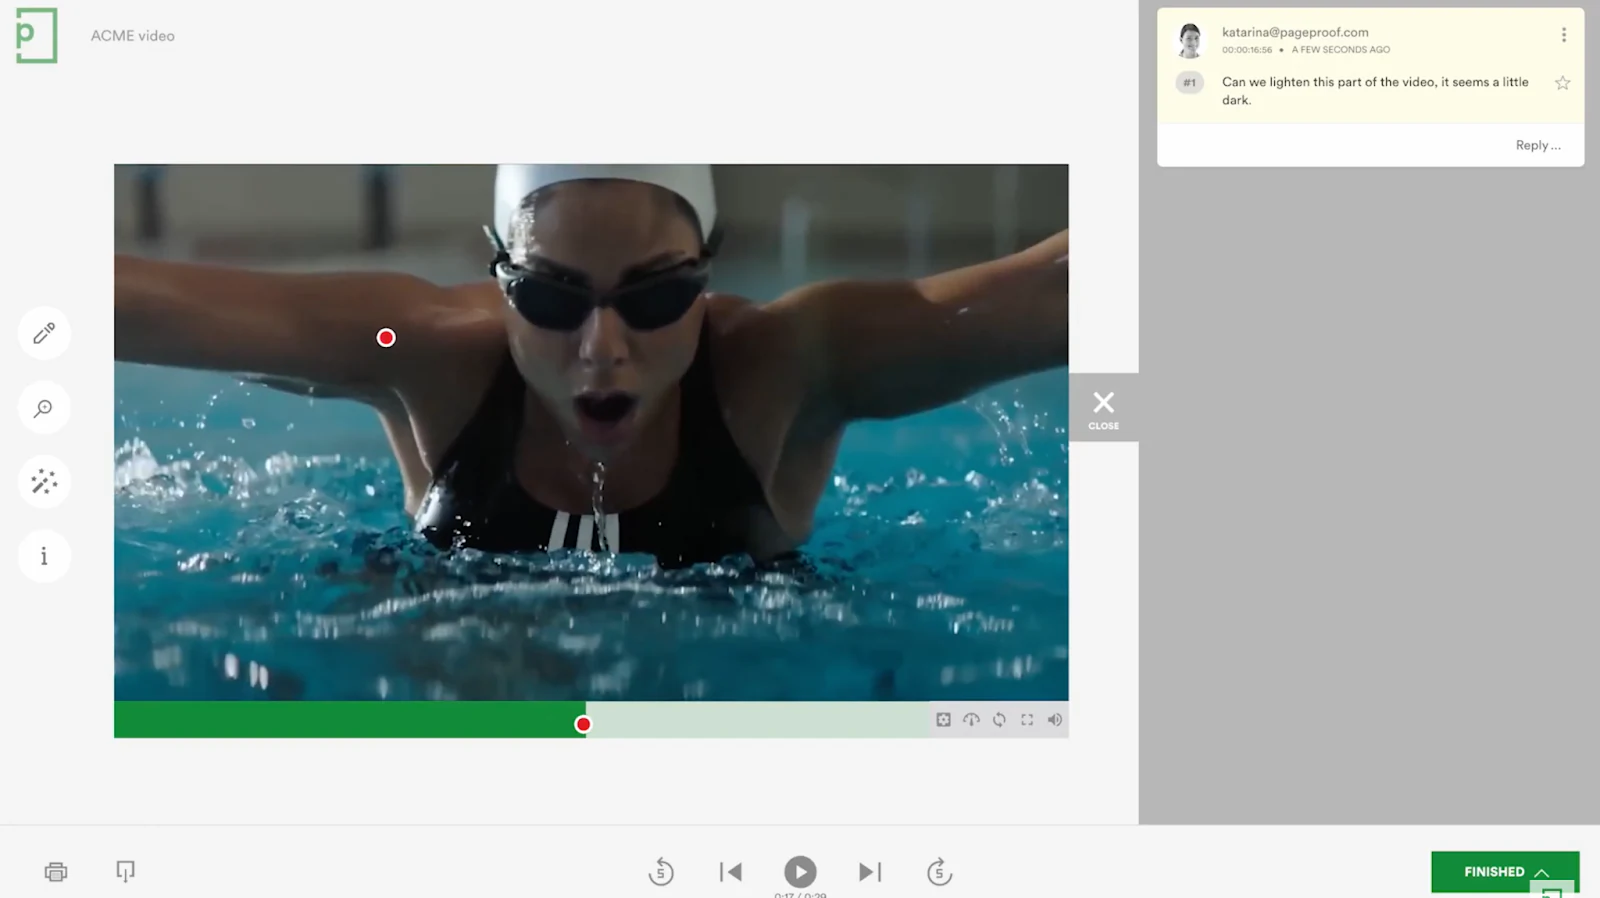Click the print icon at bottom left
1600x898 pixels.
56,872
